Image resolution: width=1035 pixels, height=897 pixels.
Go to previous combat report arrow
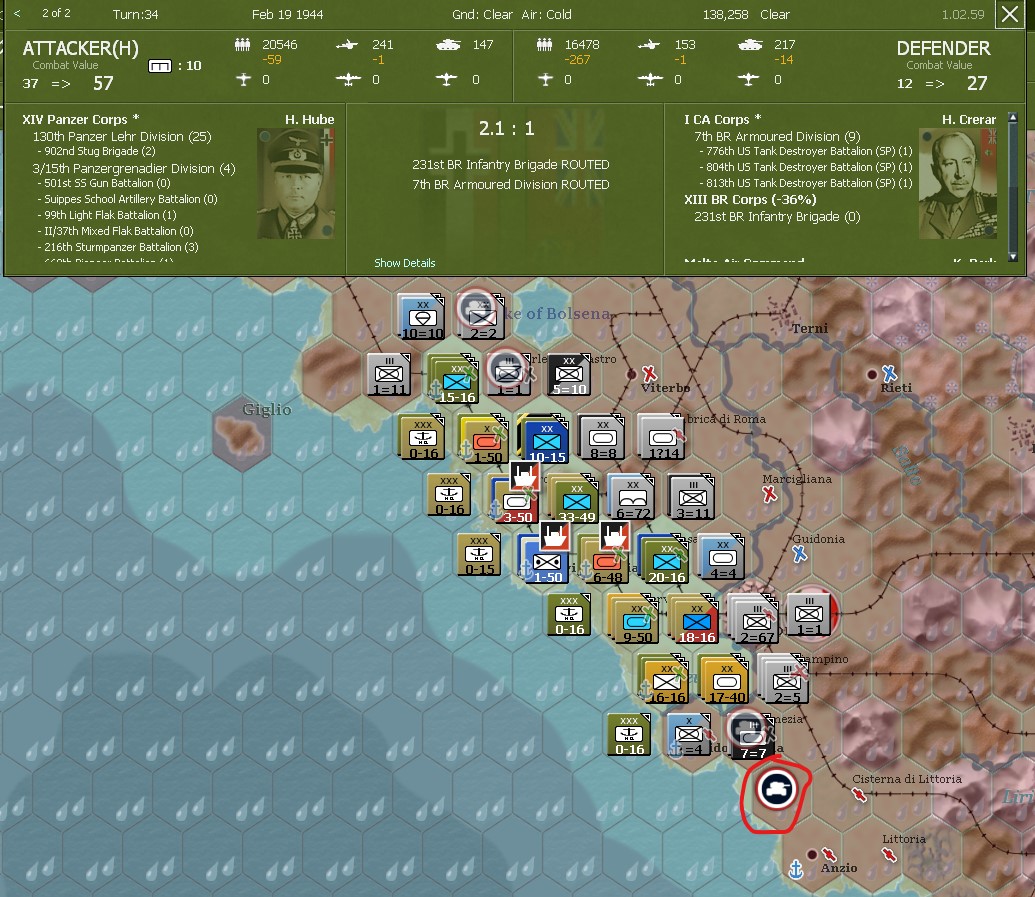pyautogui.click(x=17, y=13)
